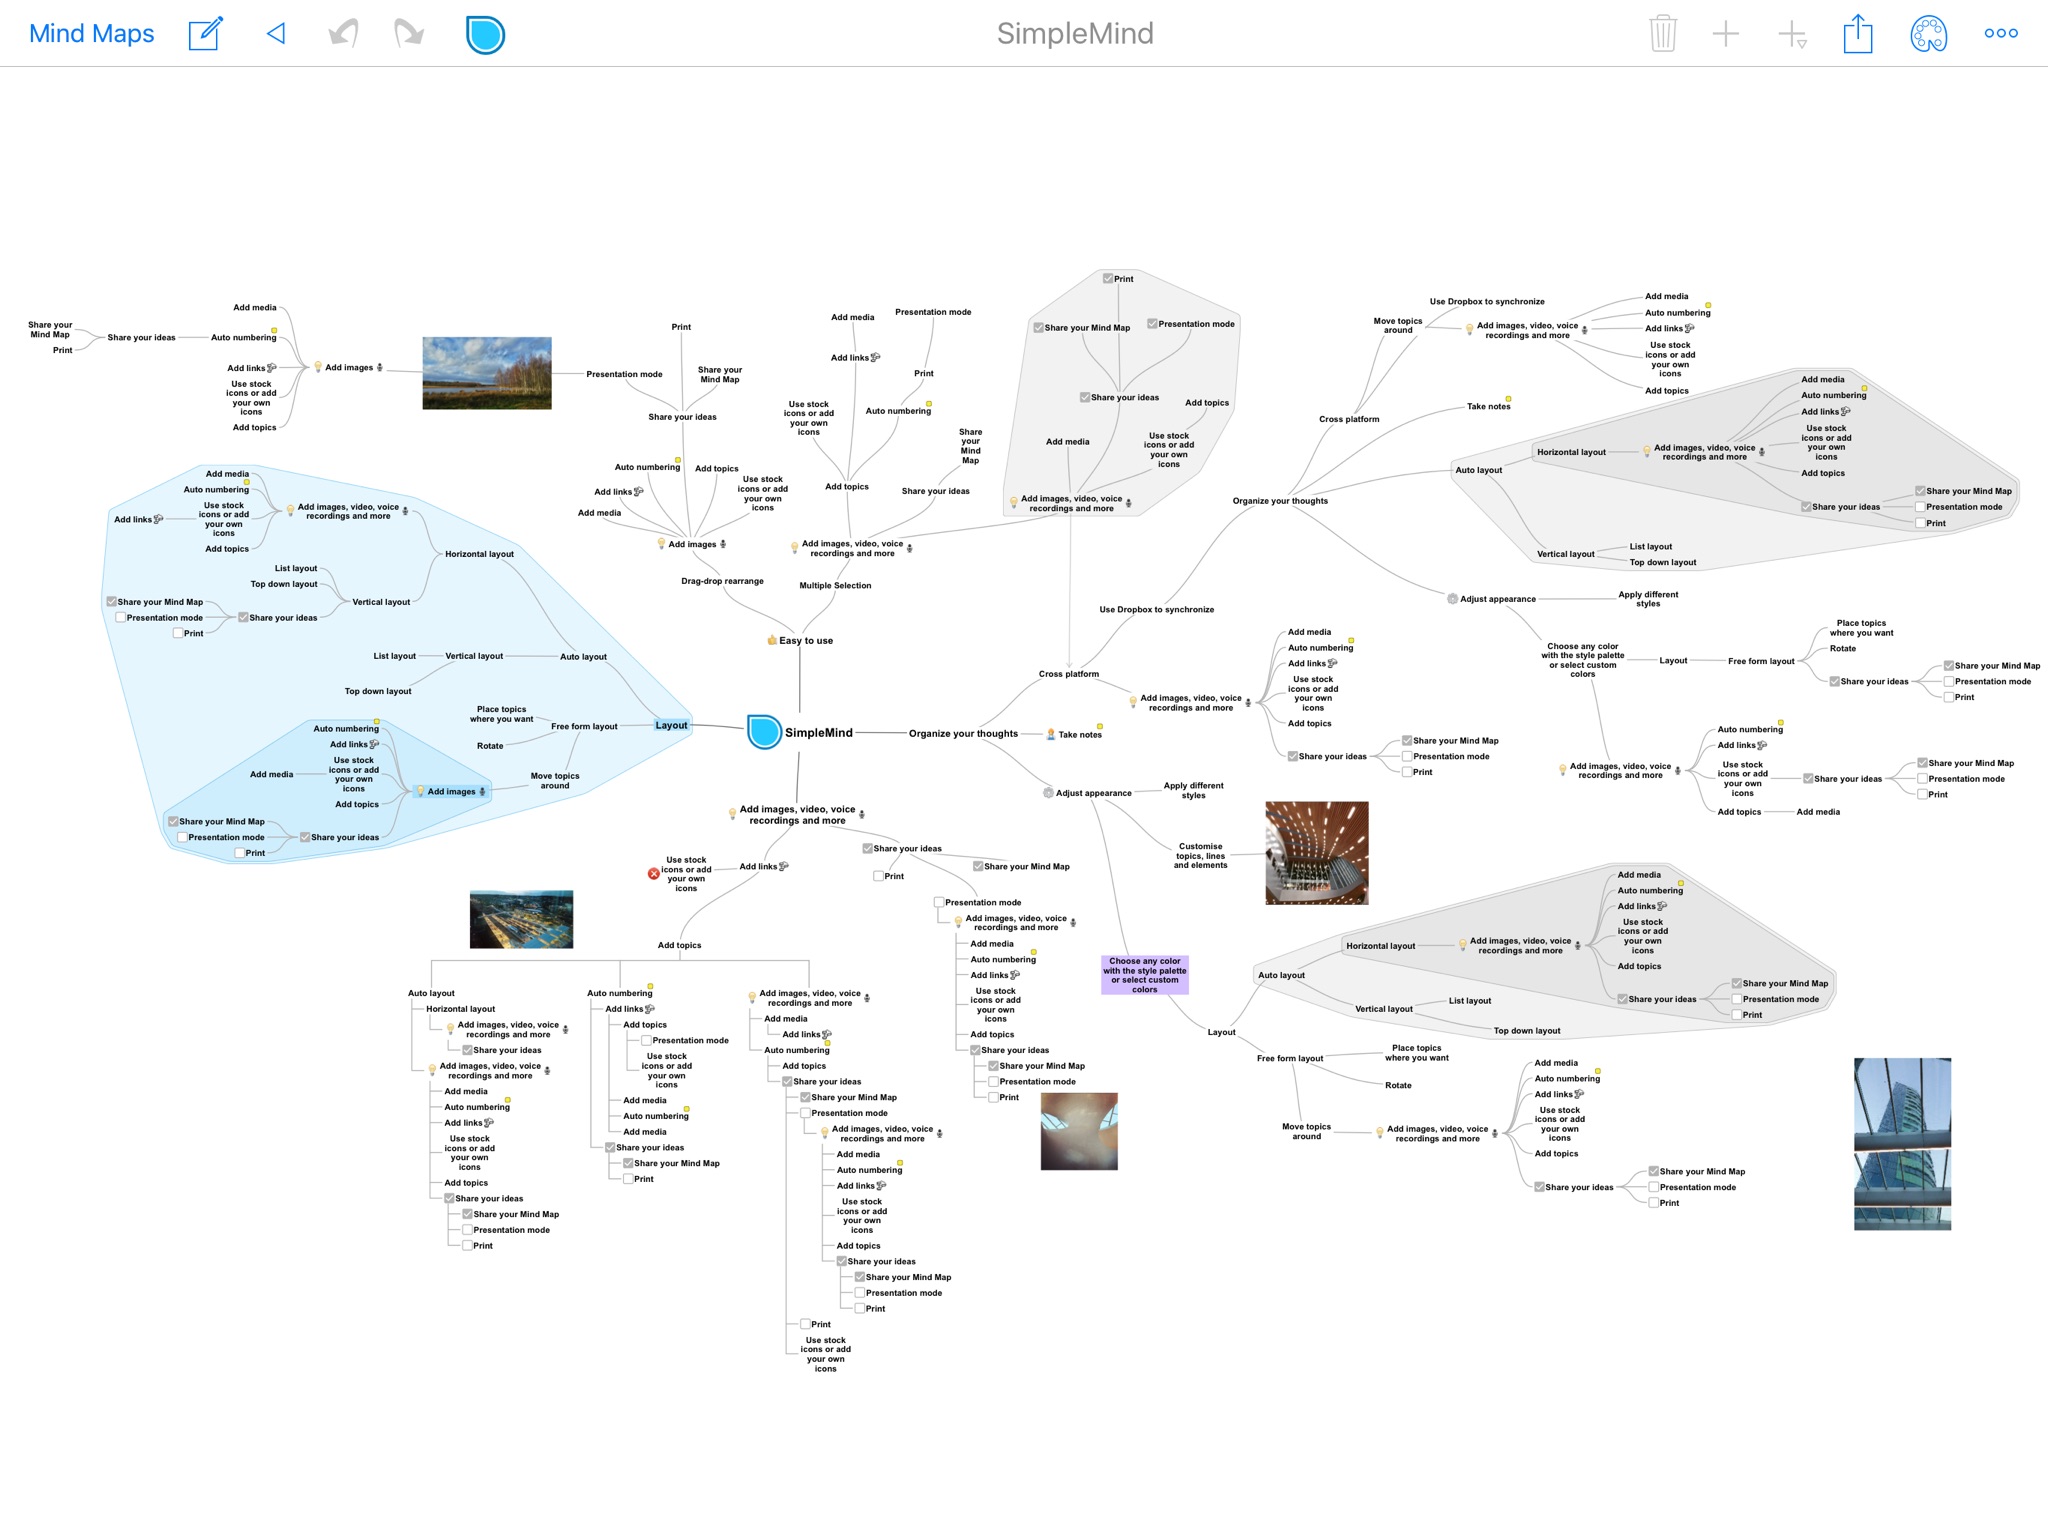
Task: Open the style palette icon
Action: click(1928, 34)
